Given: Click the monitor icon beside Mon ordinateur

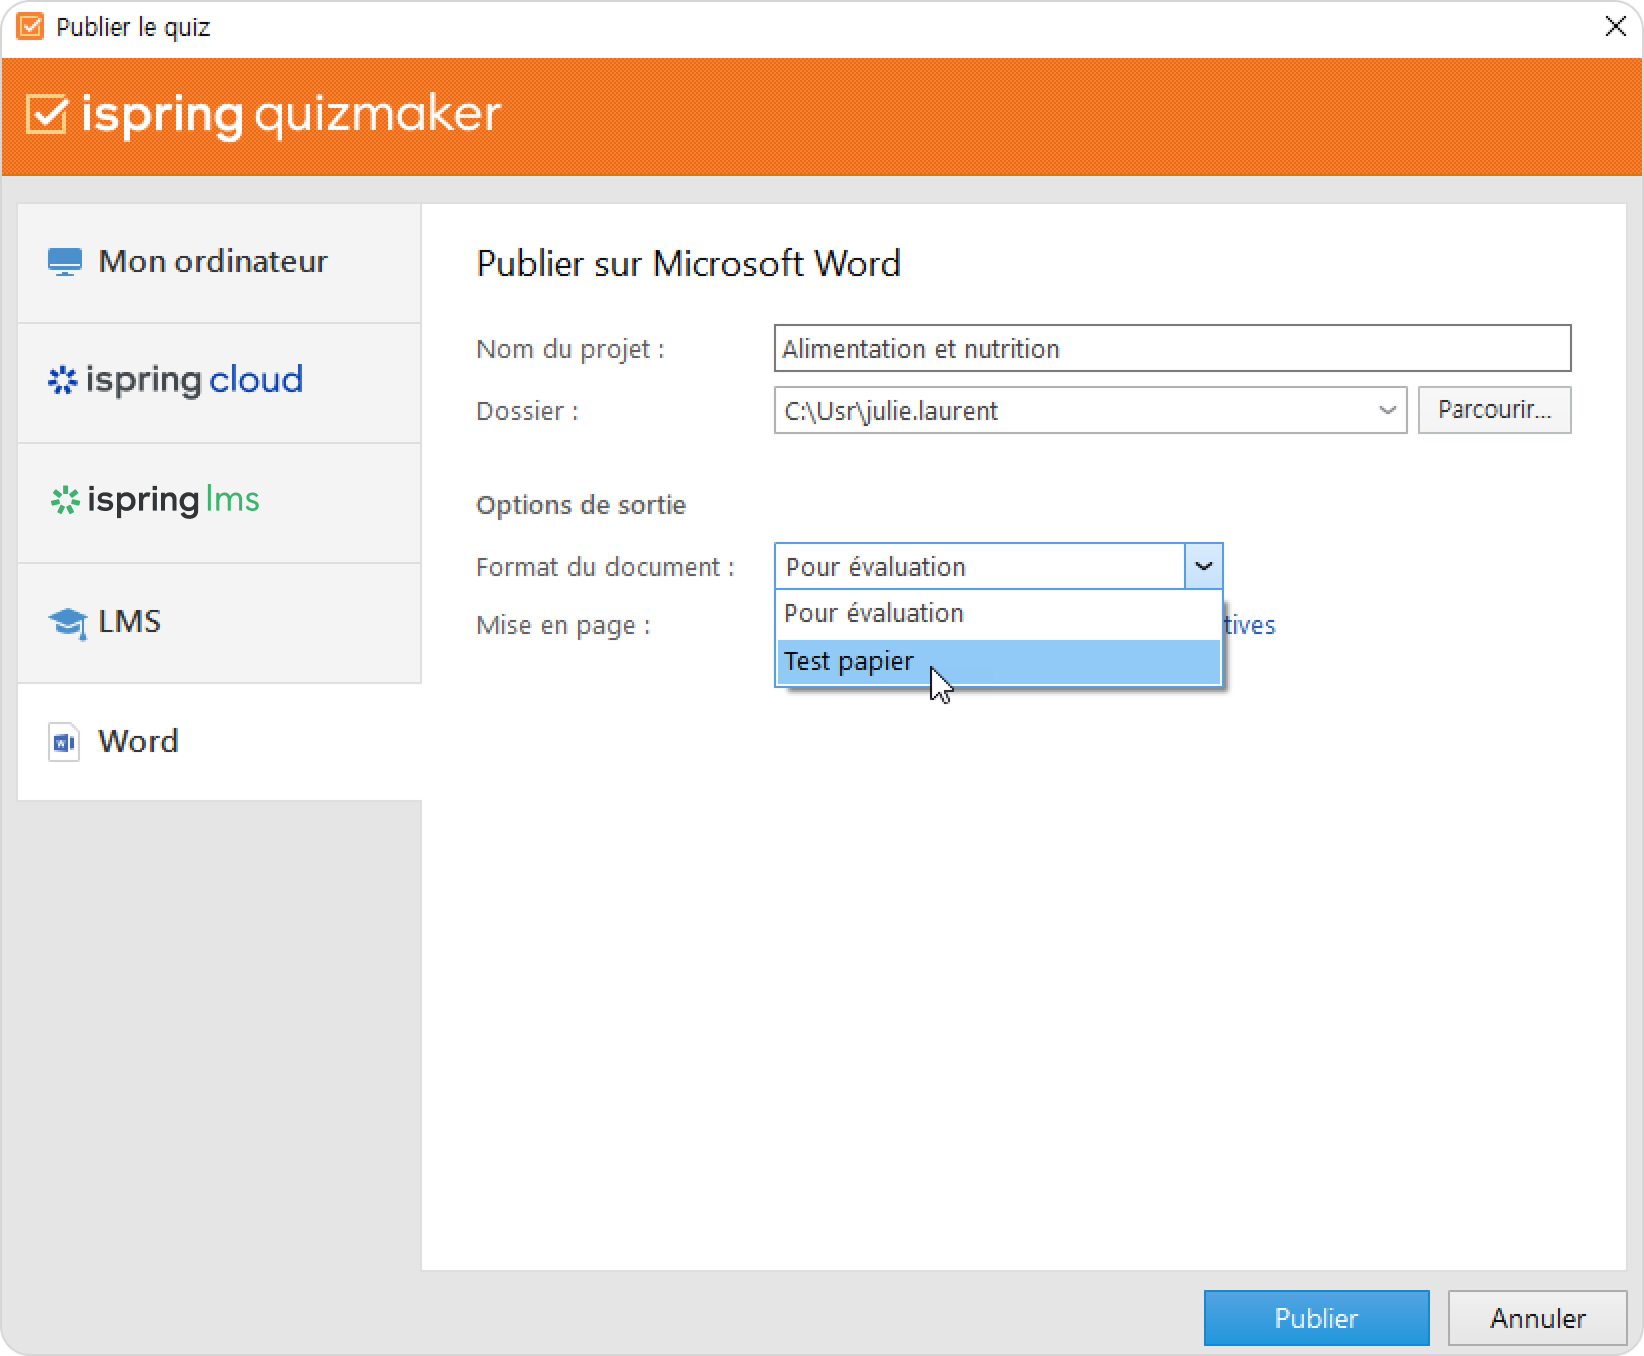Looking at the screenshot, I should [64, 262].
